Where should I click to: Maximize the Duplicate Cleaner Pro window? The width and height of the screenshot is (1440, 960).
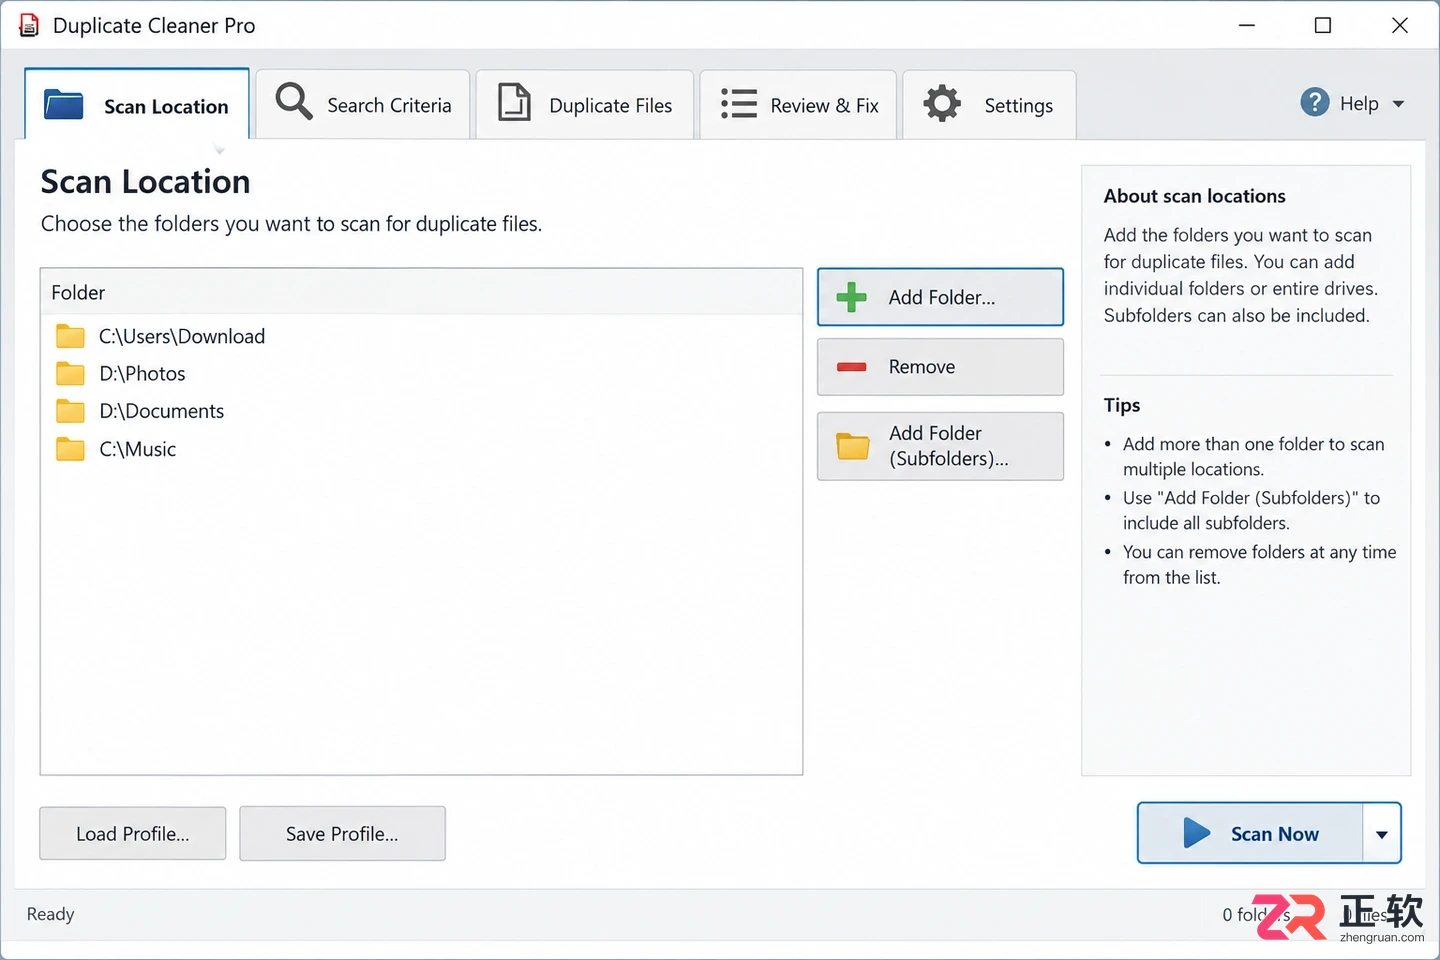[1323, 25]
